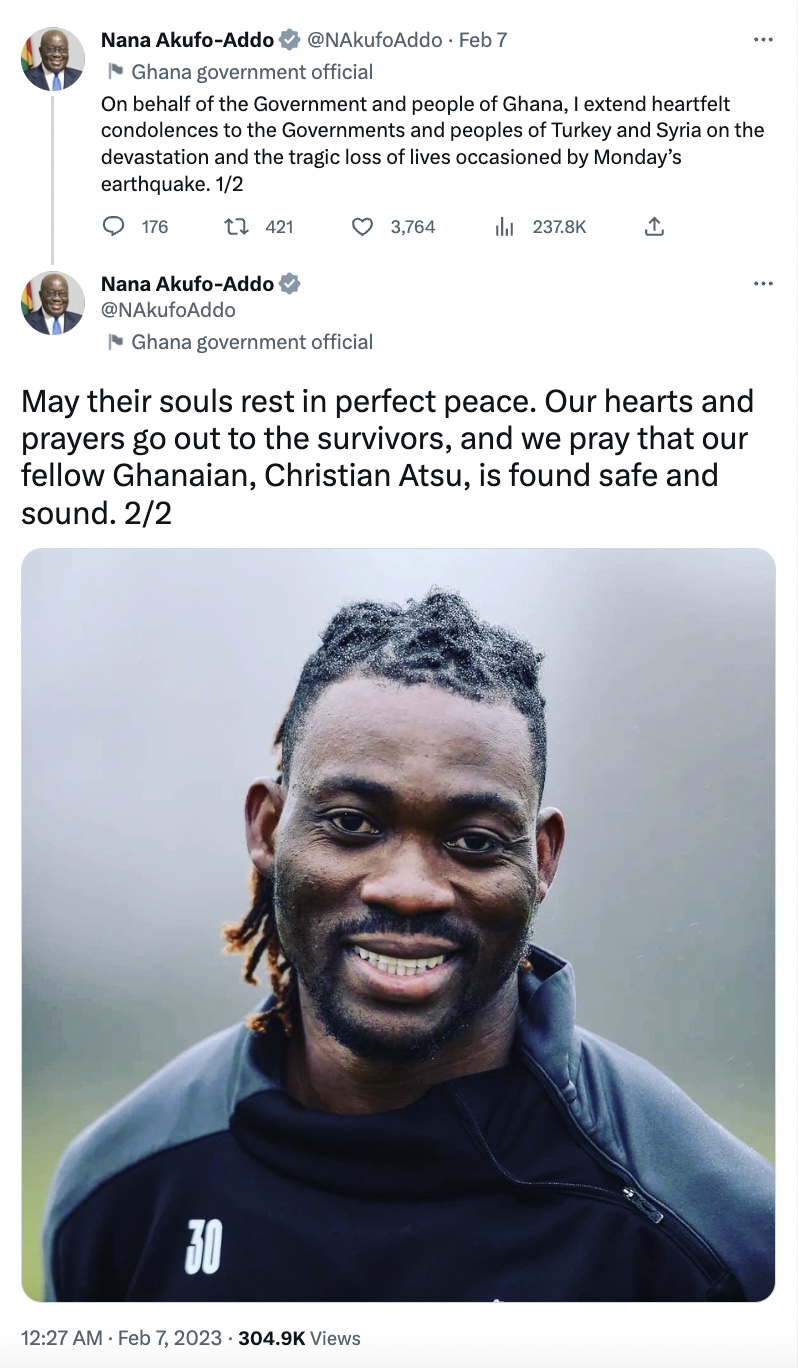Click first Ghana government official label

pos(252,72)
